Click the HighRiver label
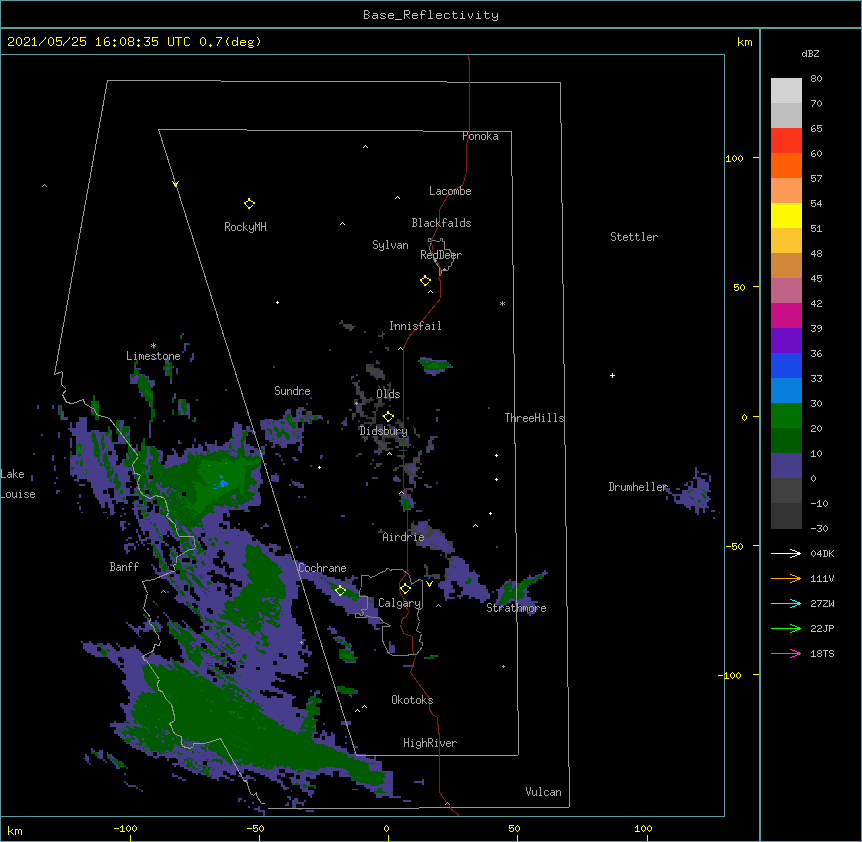Image resolution: width=862 pixels, height=842 pixels. point(430,743)
